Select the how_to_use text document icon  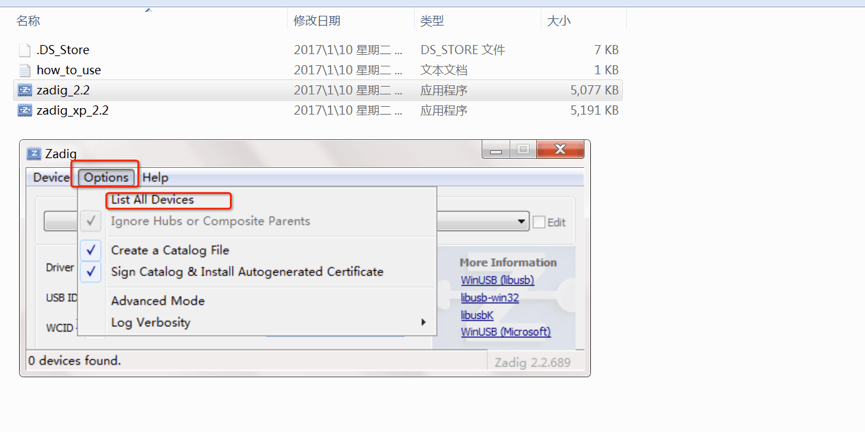coord(25,71)
